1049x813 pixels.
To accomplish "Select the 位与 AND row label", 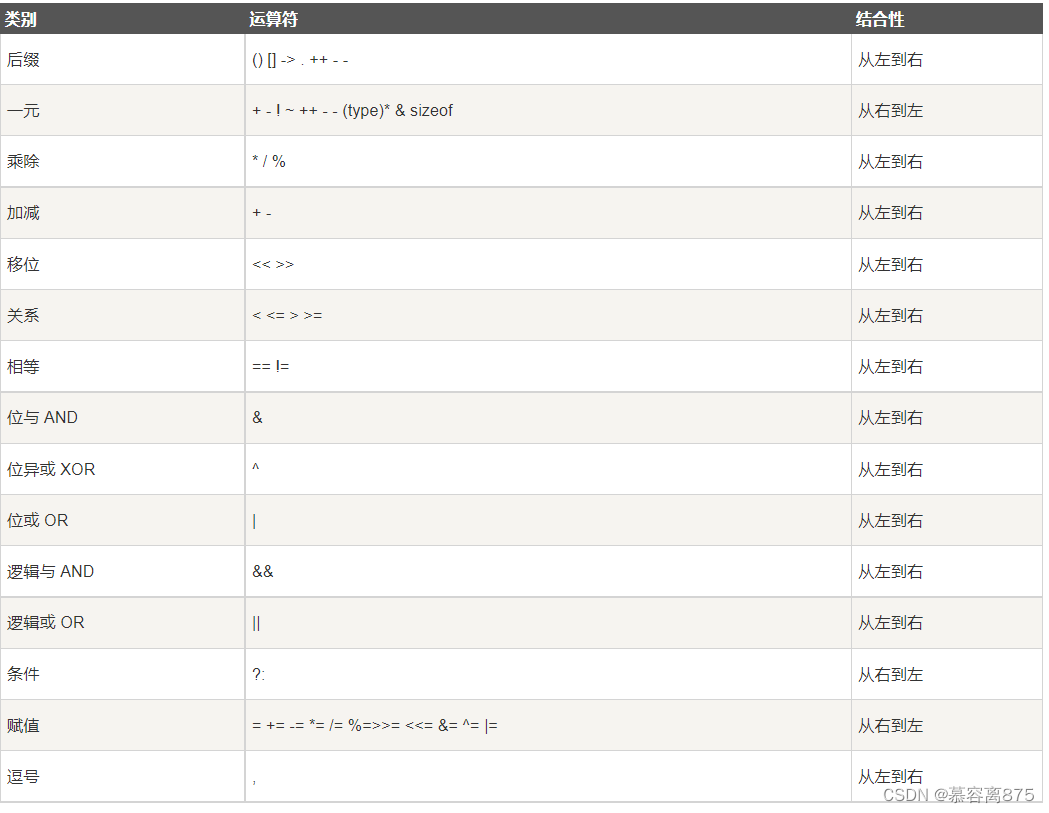I will coord(42,418).
